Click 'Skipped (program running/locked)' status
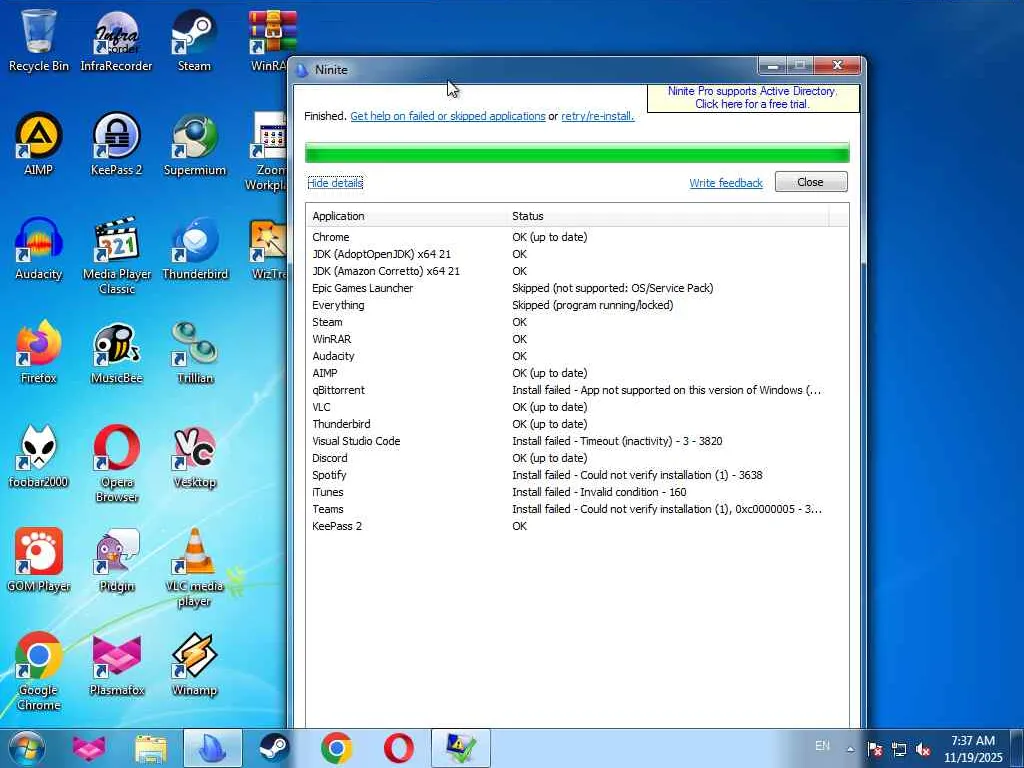The image size is (1024, 768). point(592,305)
